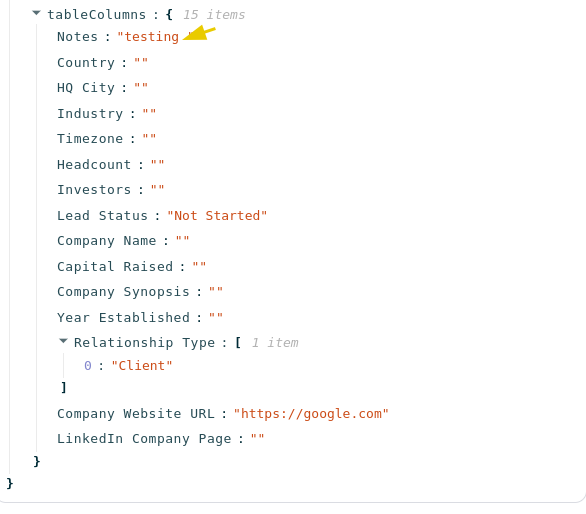Select the Headcount key
The width and height of the screenshot is (586, 514).
click(x=94, y=164)
